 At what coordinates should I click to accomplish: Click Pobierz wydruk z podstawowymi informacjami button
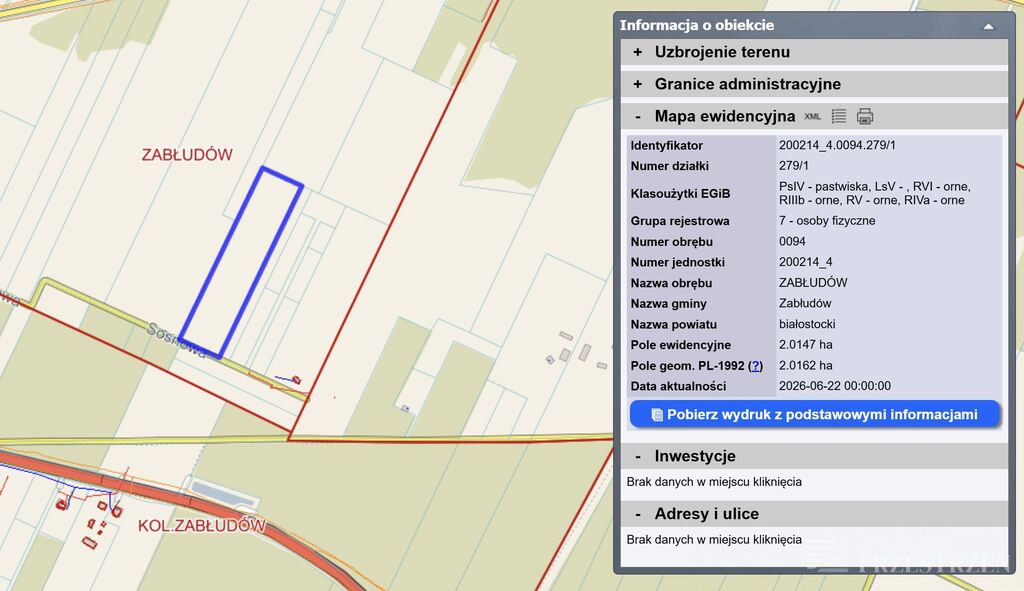click(814, 415)
